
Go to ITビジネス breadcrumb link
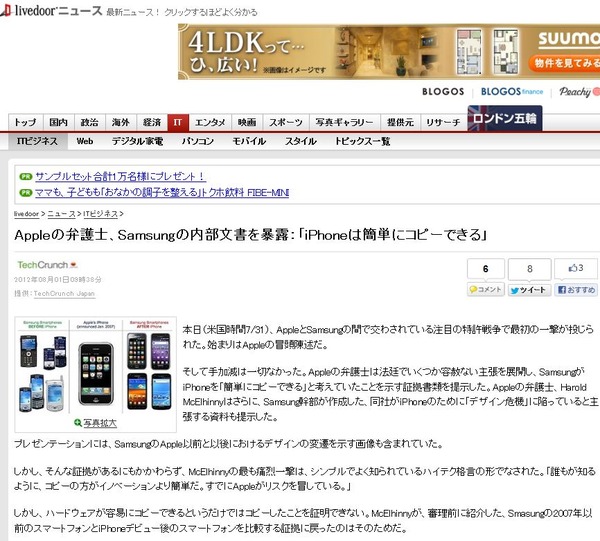[100, 214]
